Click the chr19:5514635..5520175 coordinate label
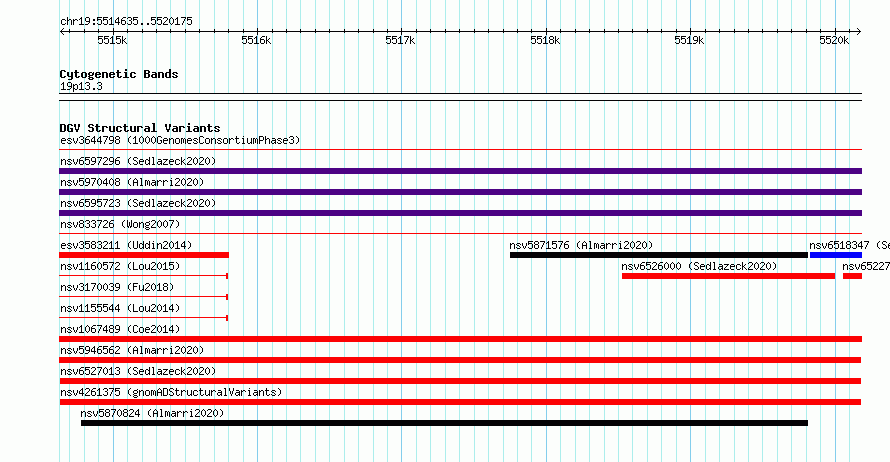 click(126, 22)
